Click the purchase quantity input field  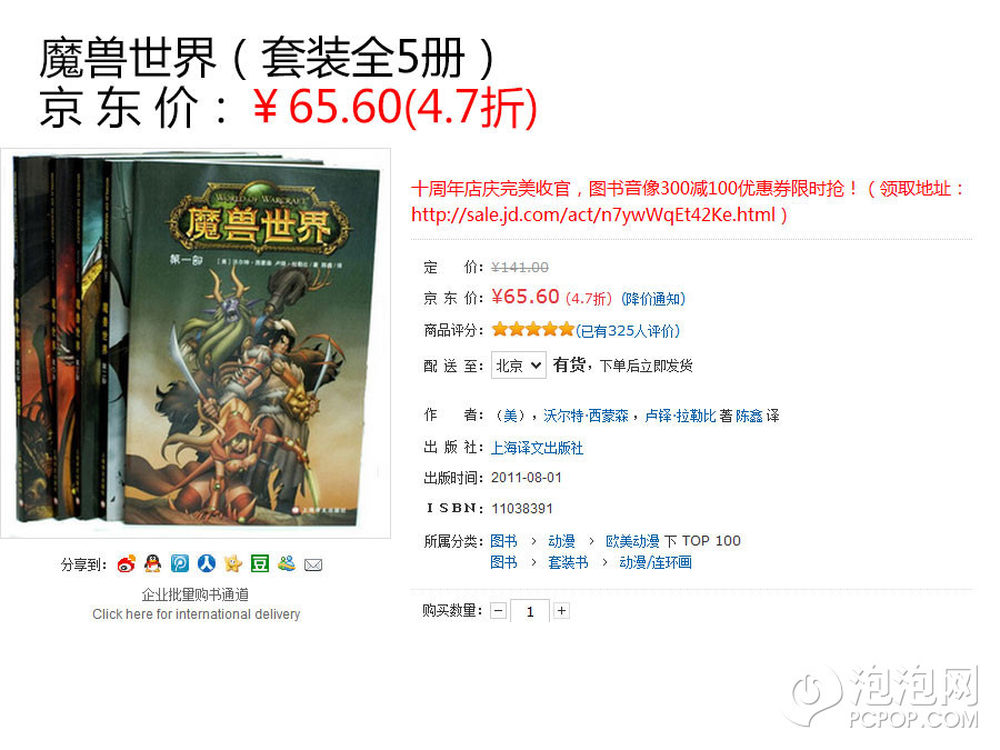tap(530, 612)
